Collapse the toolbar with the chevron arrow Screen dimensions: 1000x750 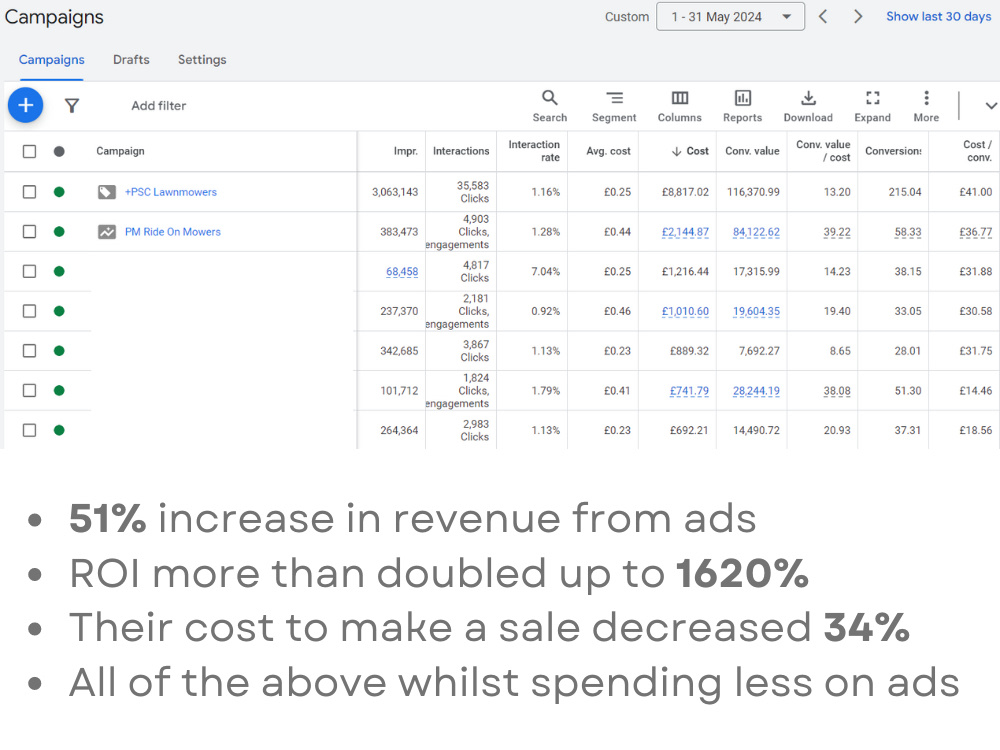[990, 106]
